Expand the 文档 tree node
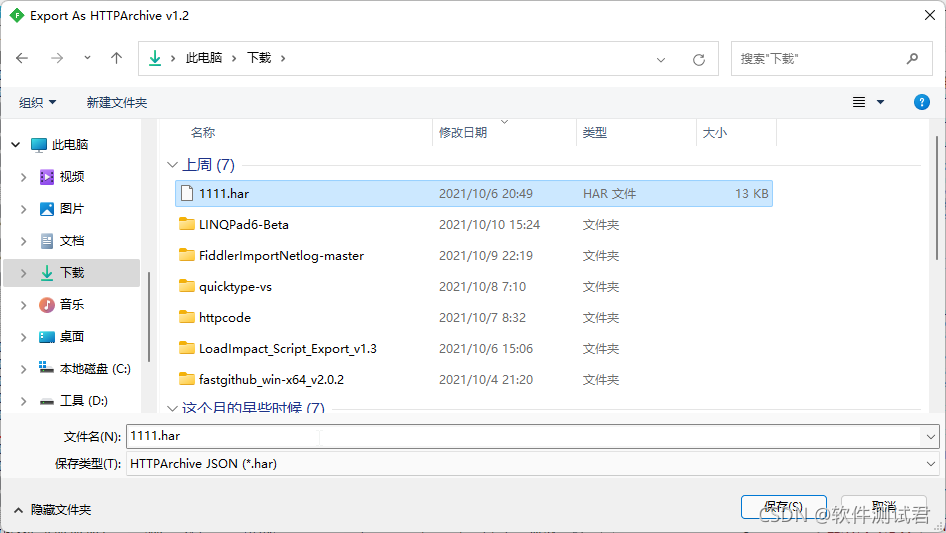The image size is (946, 533). (x=24, y=241)
